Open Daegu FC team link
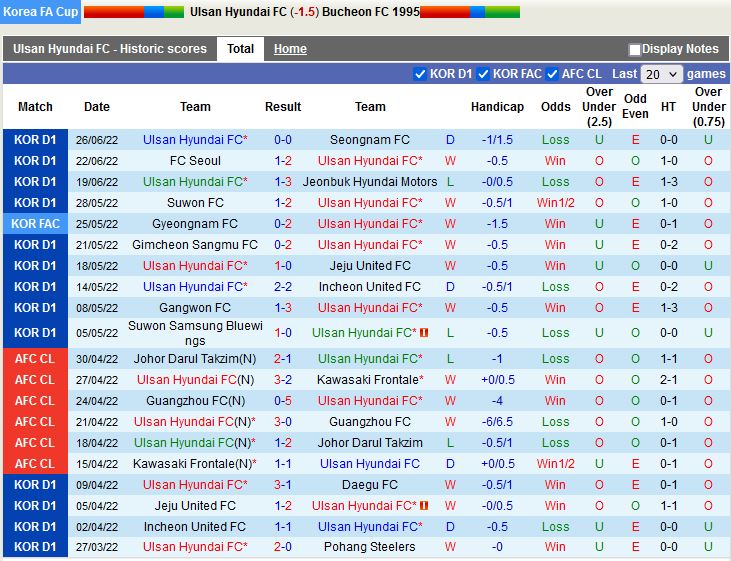Viewport: 731px width, 561px height. (370, 485)
